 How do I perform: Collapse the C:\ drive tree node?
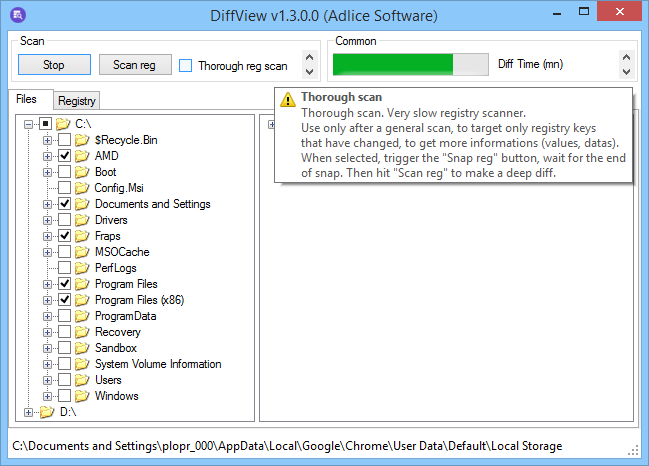28,124
